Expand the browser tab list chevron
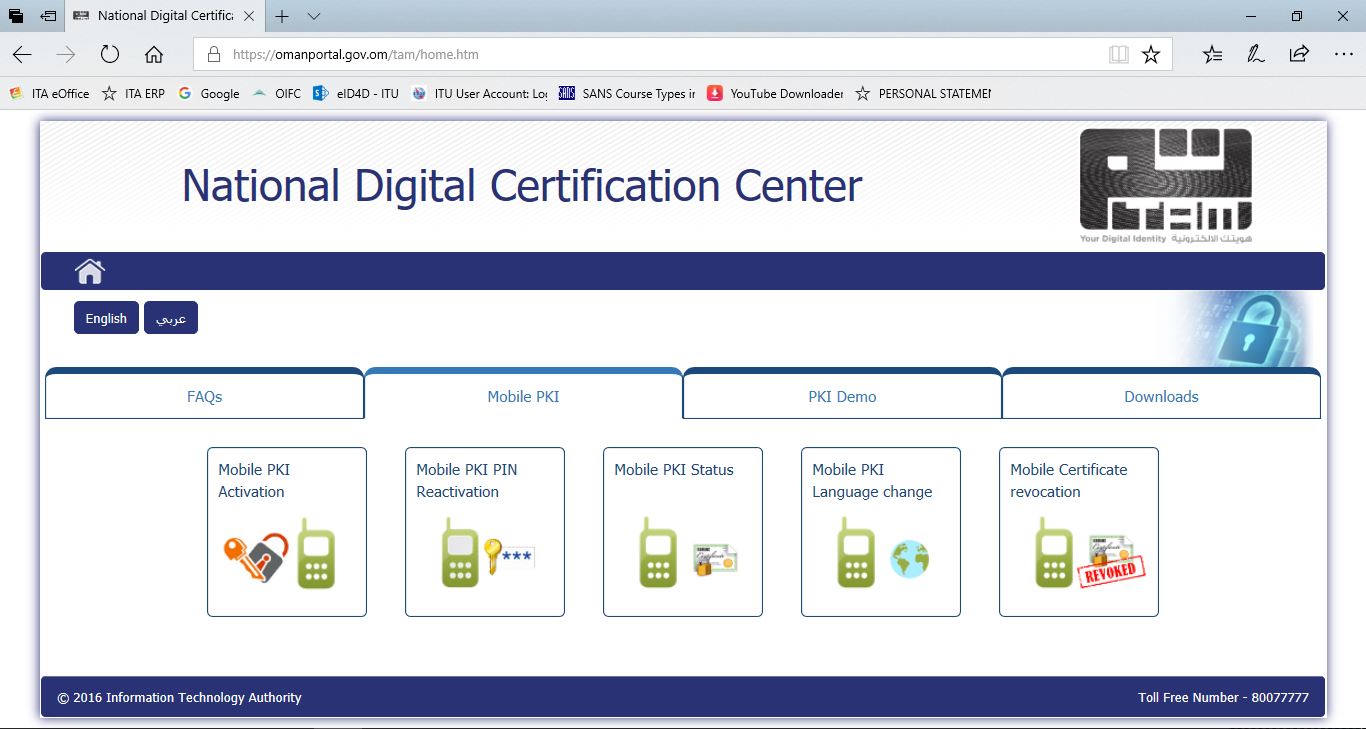Image resolution: width=1366 pixels, height=729 pixels. tap(314, 16)
